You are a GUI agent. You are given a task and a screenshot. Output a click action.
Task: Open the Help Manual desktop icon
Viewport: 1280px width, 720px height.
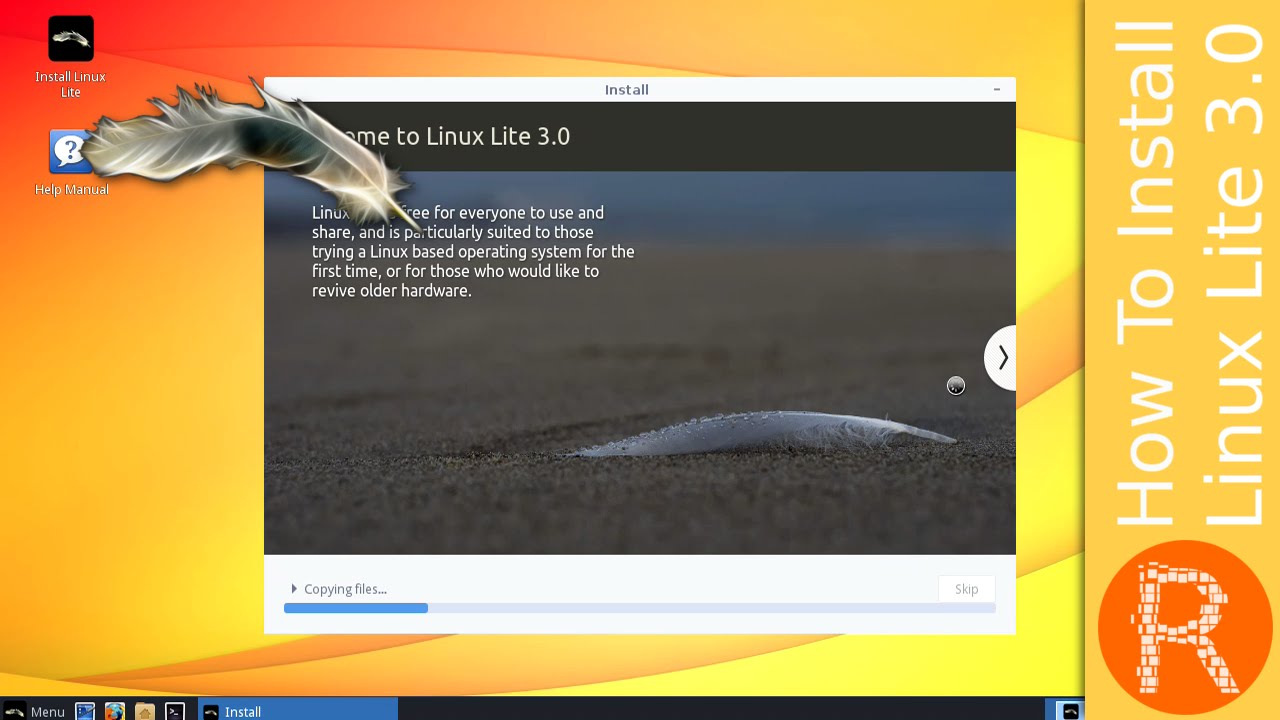click(71, 162)
